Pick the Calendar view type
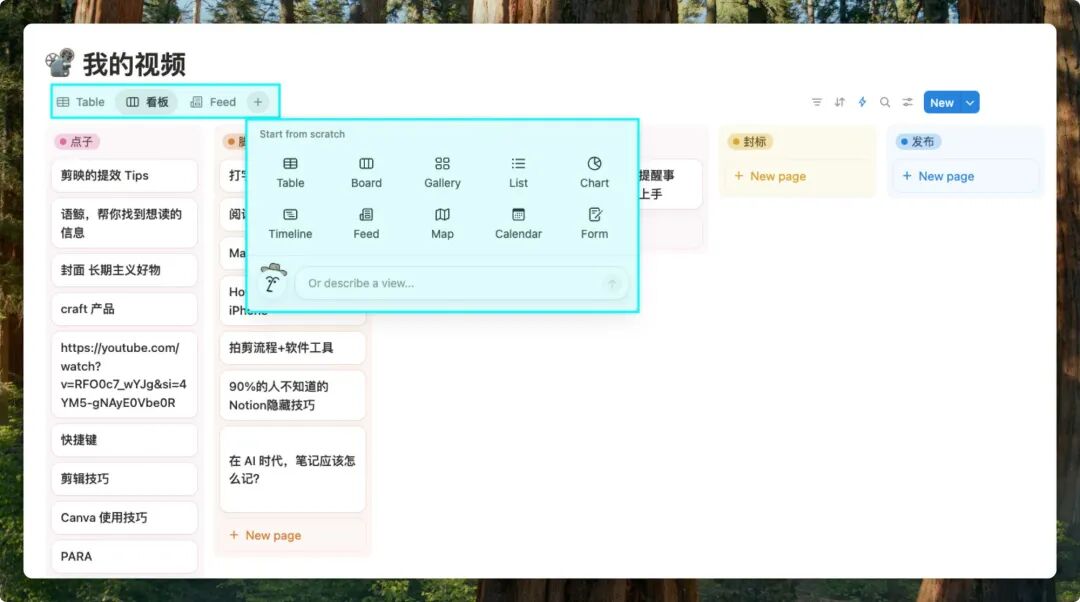The width and height of the screenshot is (1080, 602). pos(518,223)
